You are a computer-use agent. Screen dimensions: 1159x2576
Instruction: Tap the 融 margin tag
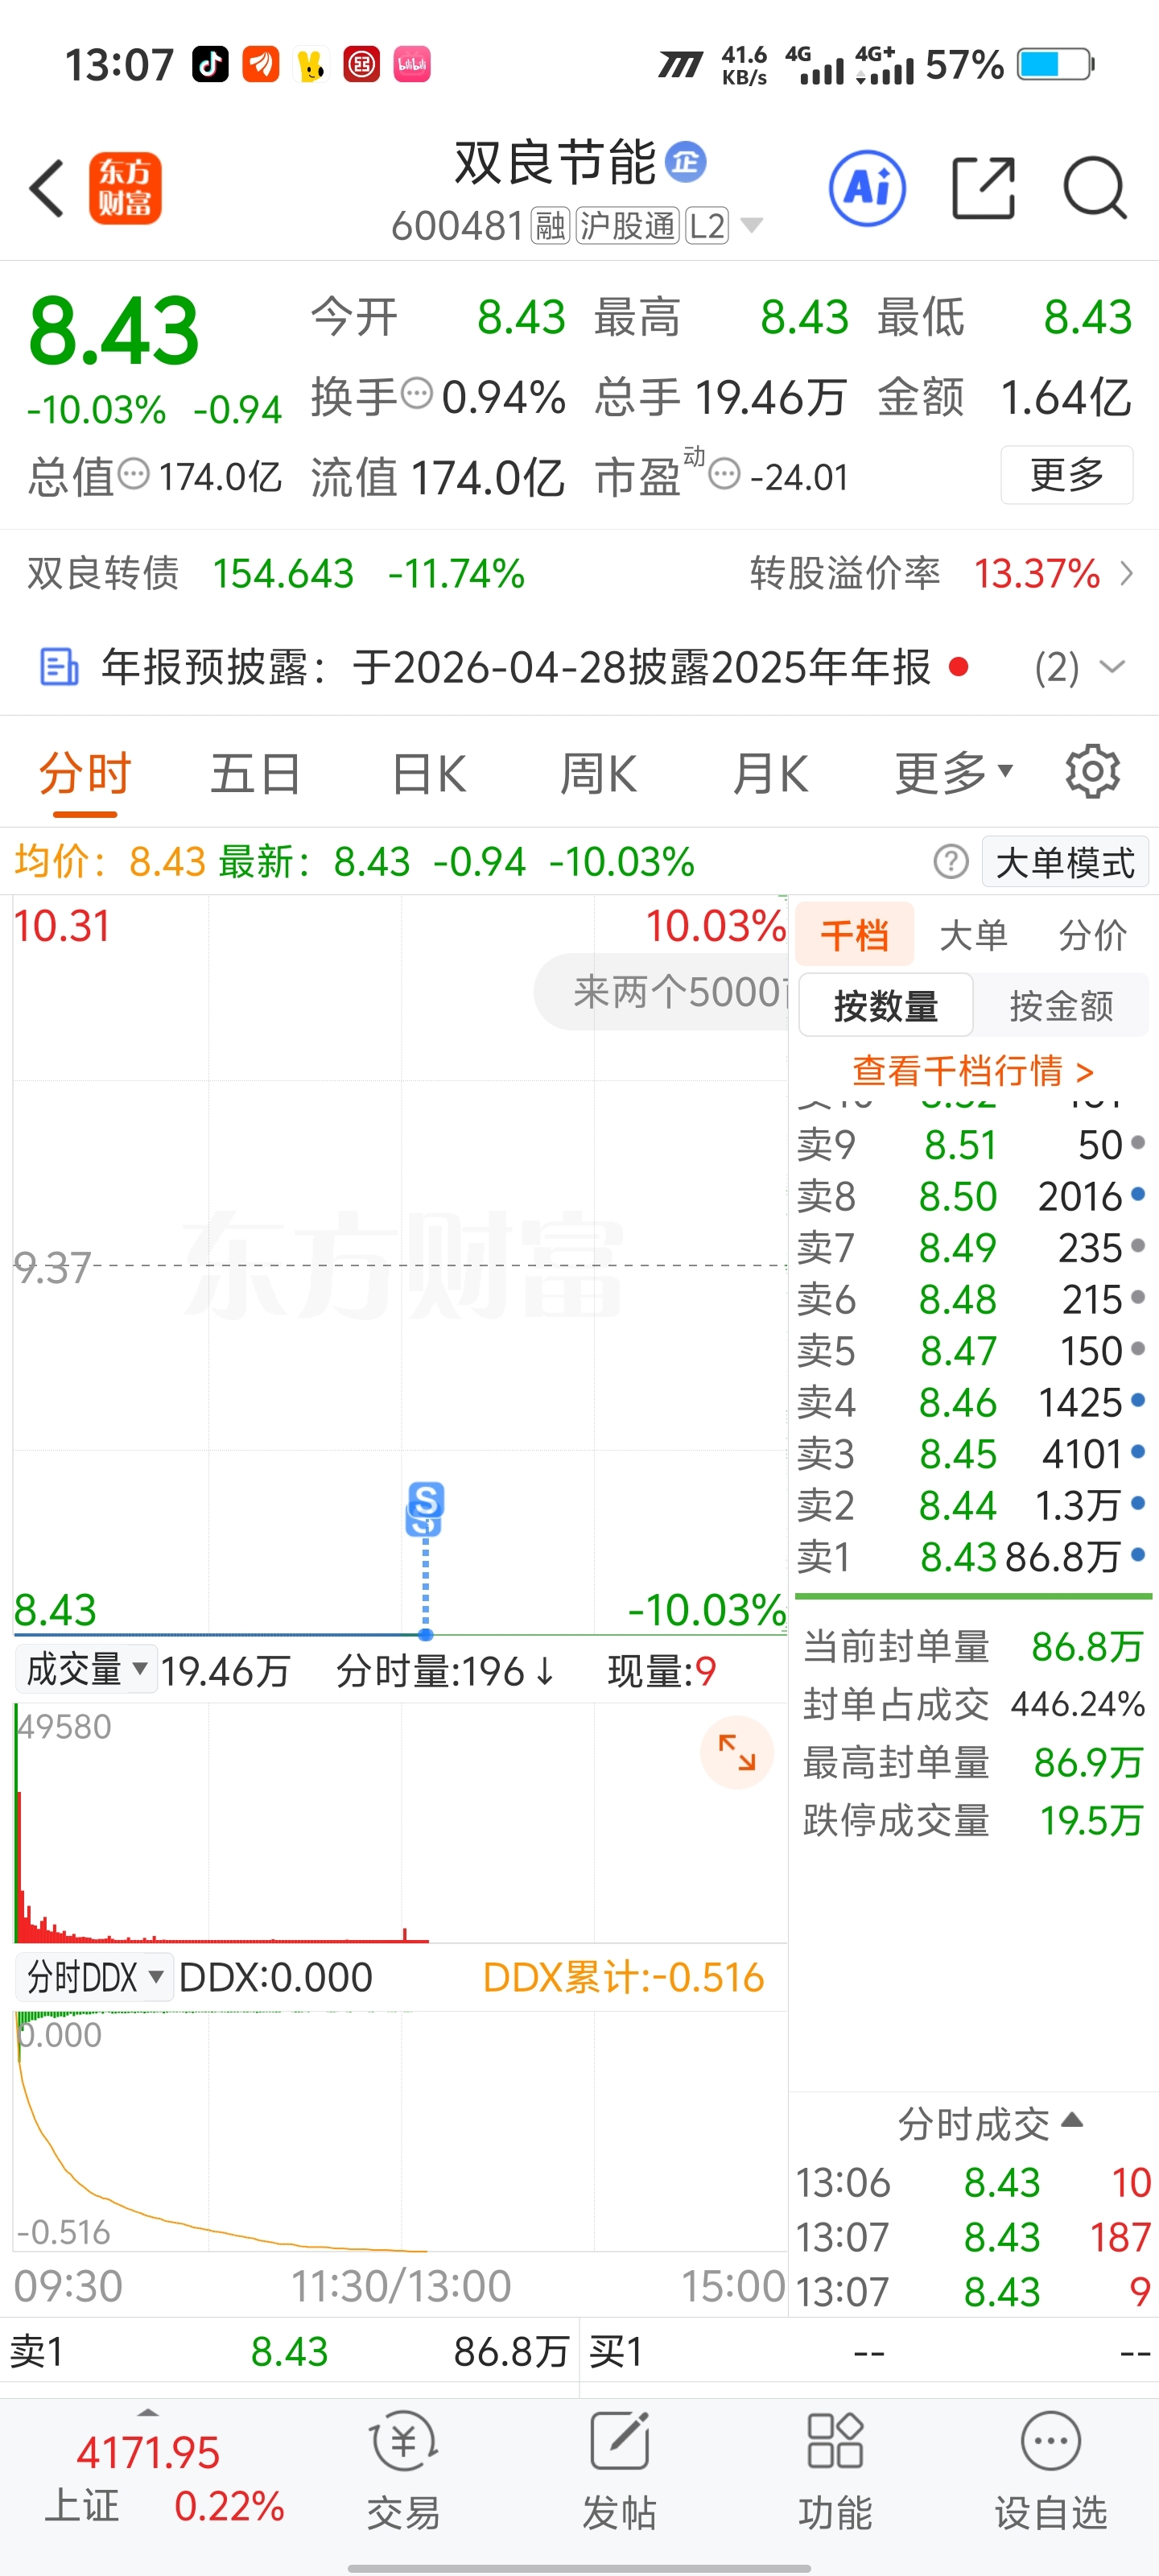550,226
